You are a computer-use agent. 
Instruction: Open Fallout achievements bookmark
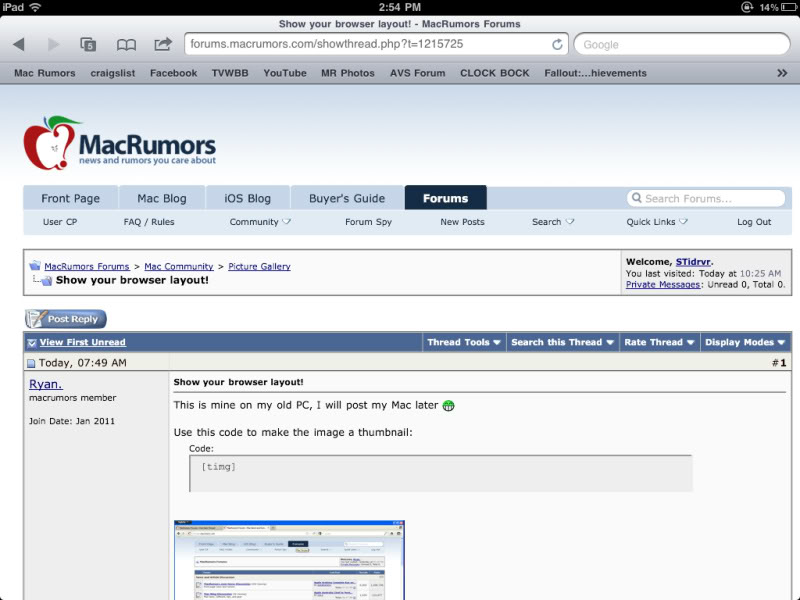point(595,73)
